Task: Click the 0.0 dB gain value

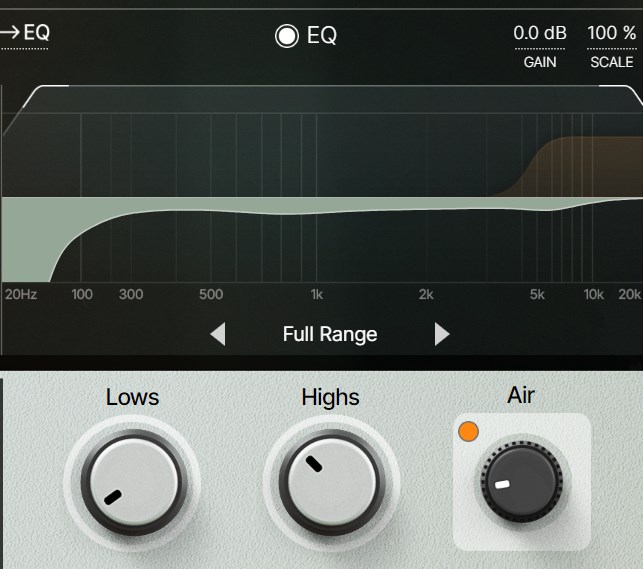Action: (x=540, y=33)
